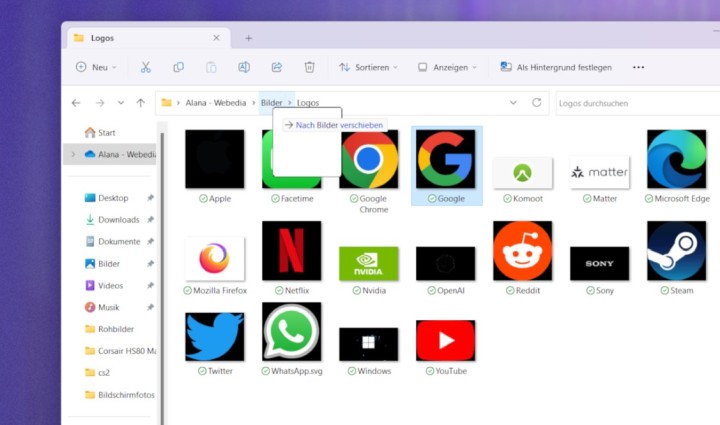720x425 pixels.
Task: Expand the Alana - Webedia tree node
Action: pos(70,154)
